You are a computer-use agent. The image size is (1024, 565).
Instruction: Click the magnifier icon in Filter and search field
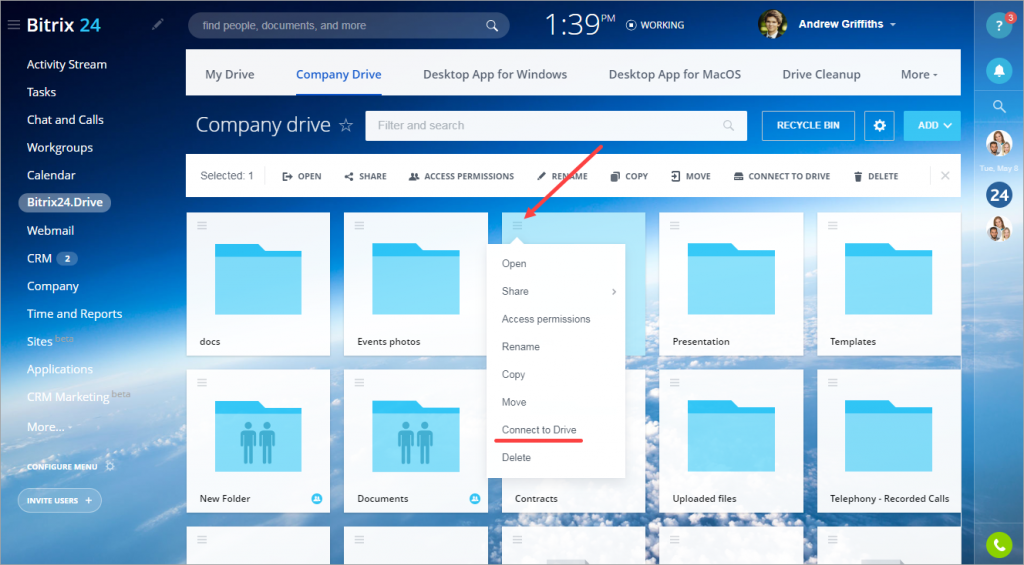click(x=728, y=125)
